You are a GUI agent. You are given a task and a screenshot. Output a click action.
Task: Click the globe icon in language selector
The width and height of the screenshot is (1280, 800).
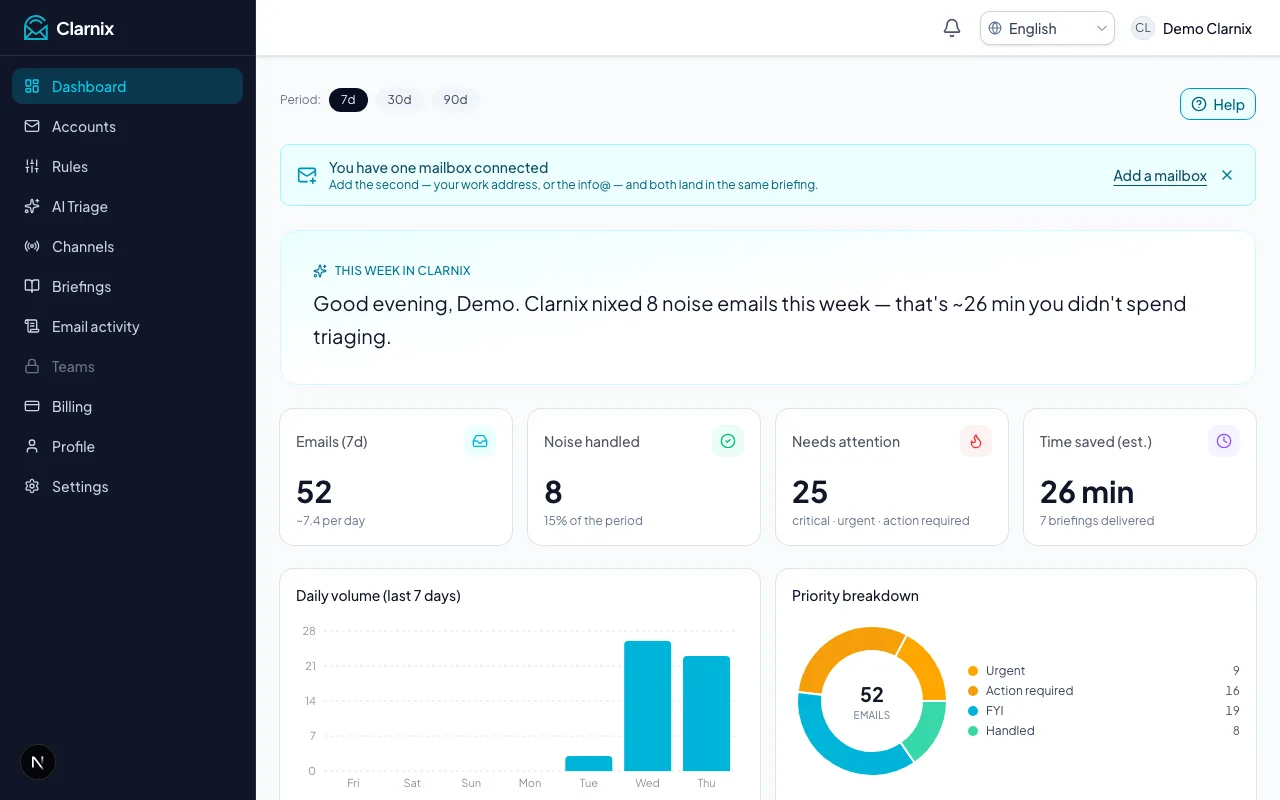(995, 28)
